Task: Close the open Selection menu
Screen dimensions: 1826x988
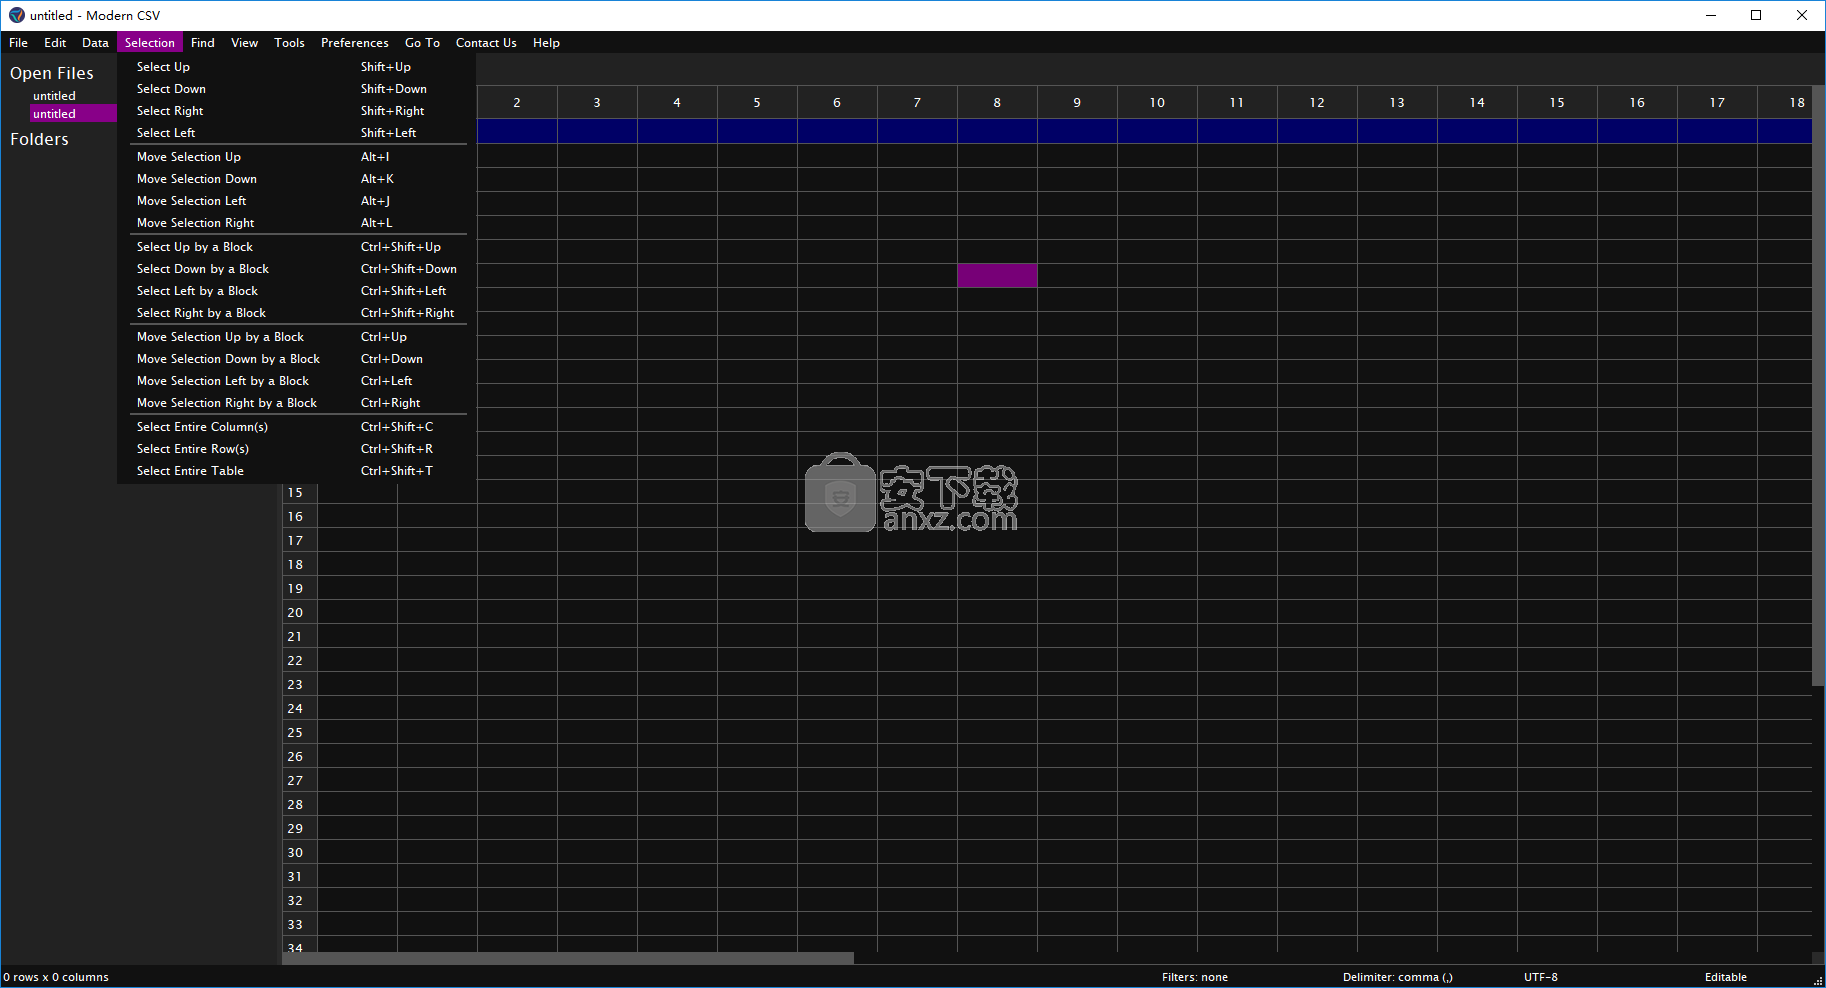Action: (x=149, y=43)
